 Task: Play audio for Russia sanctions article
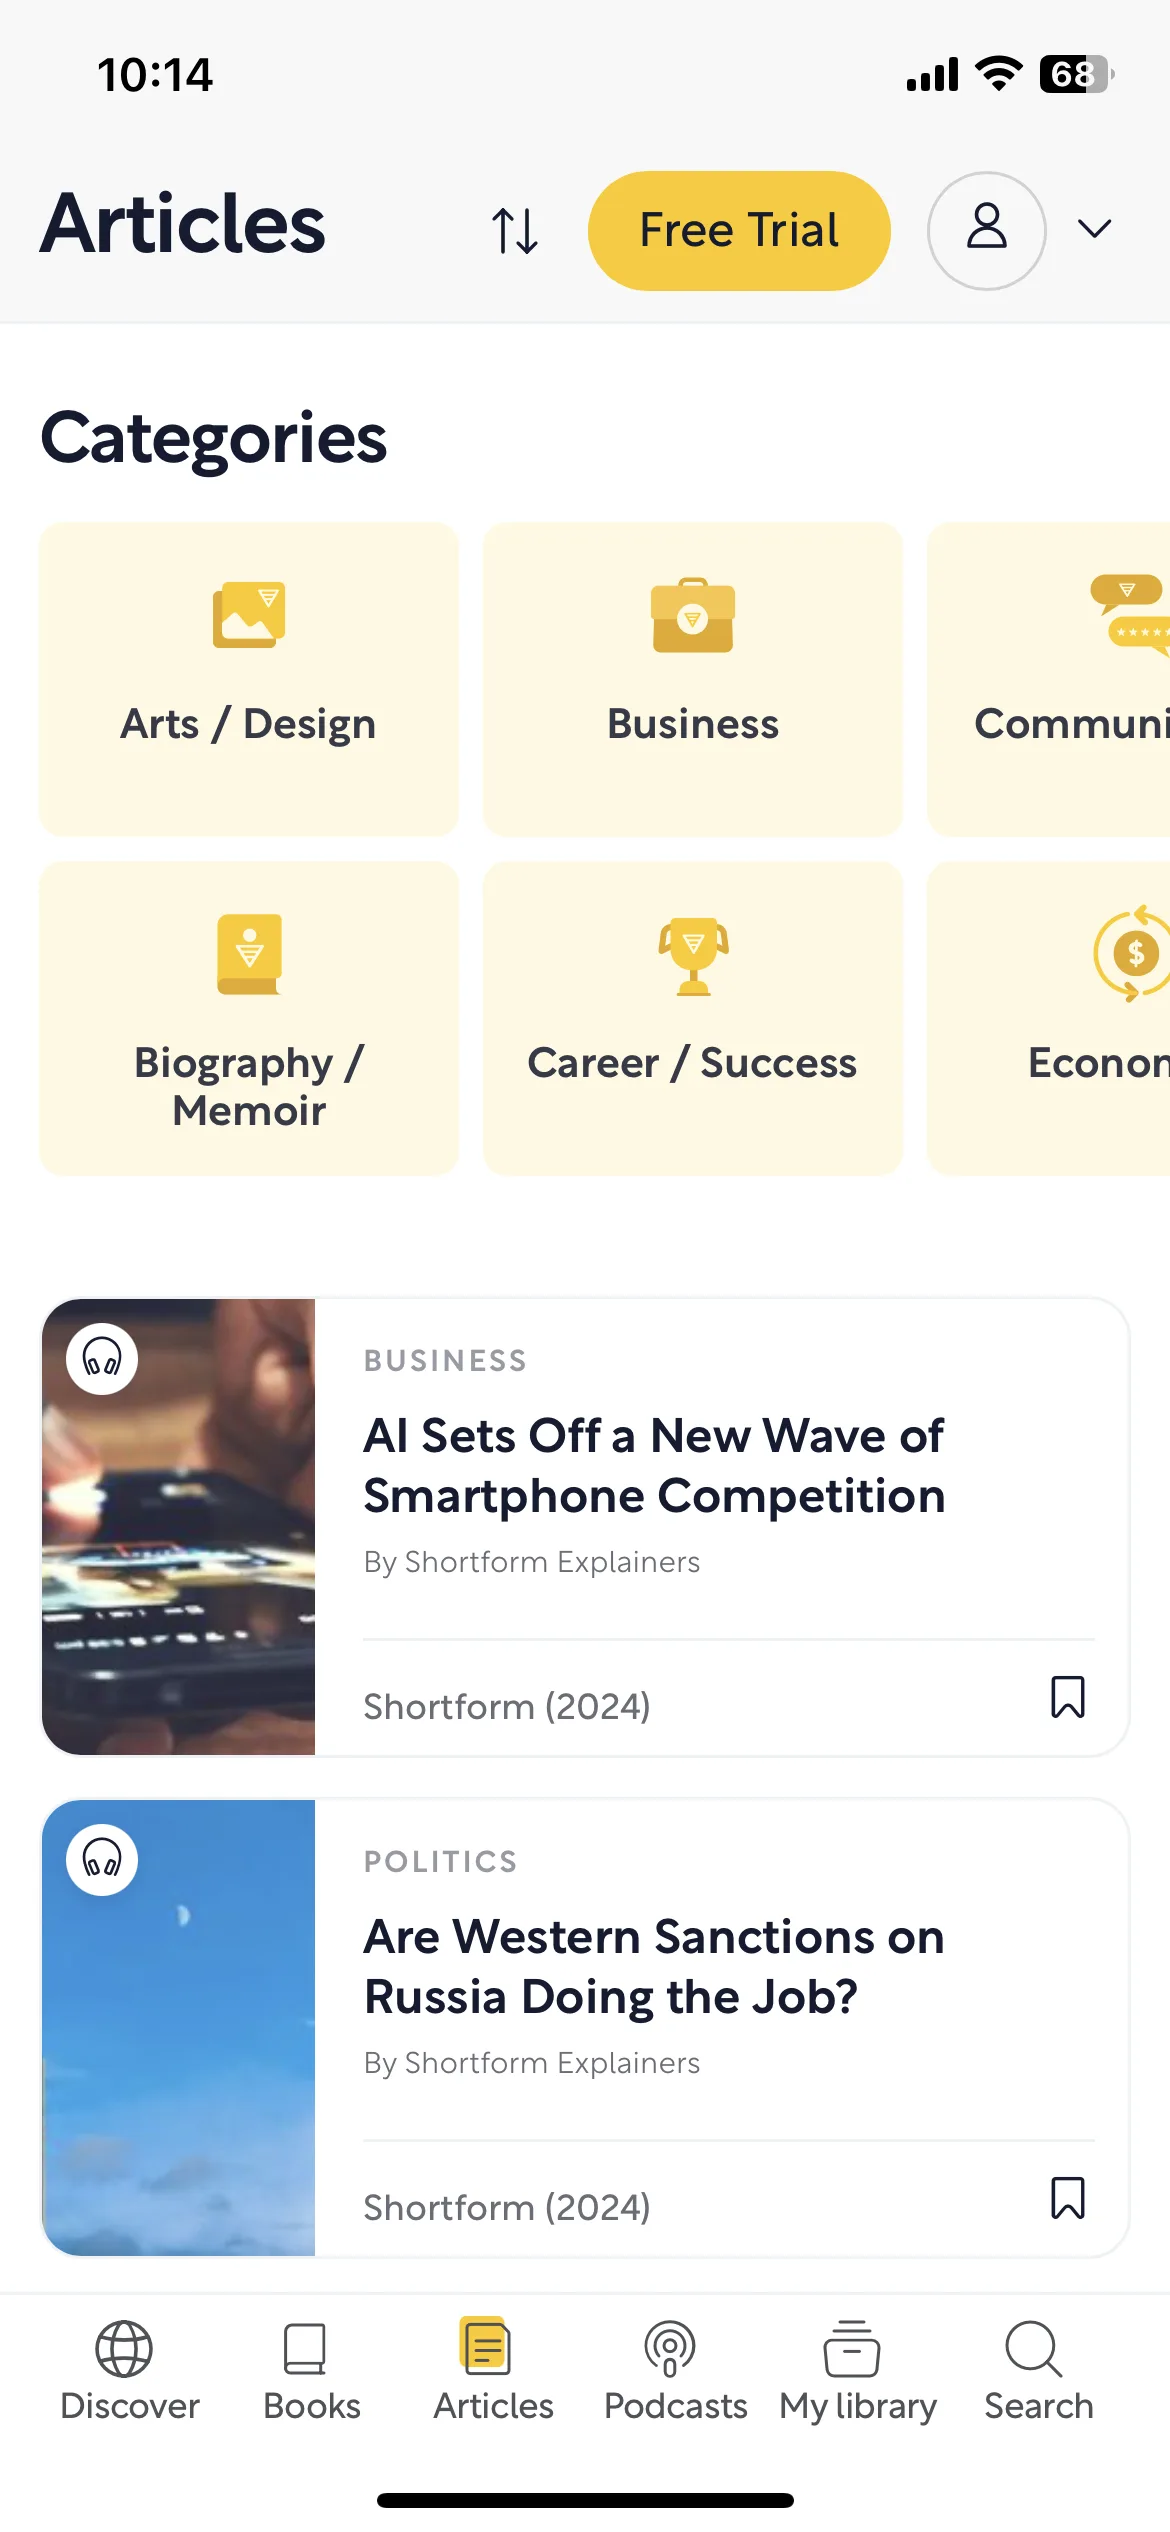coord(102,1859)
